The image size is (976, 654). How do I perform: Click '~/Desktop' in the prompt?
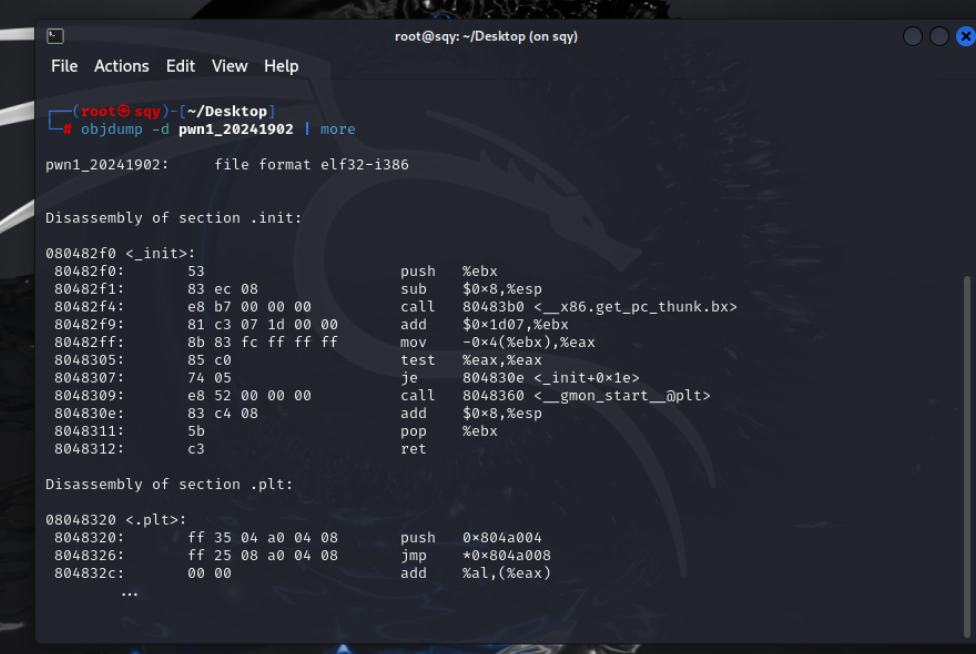227,111
